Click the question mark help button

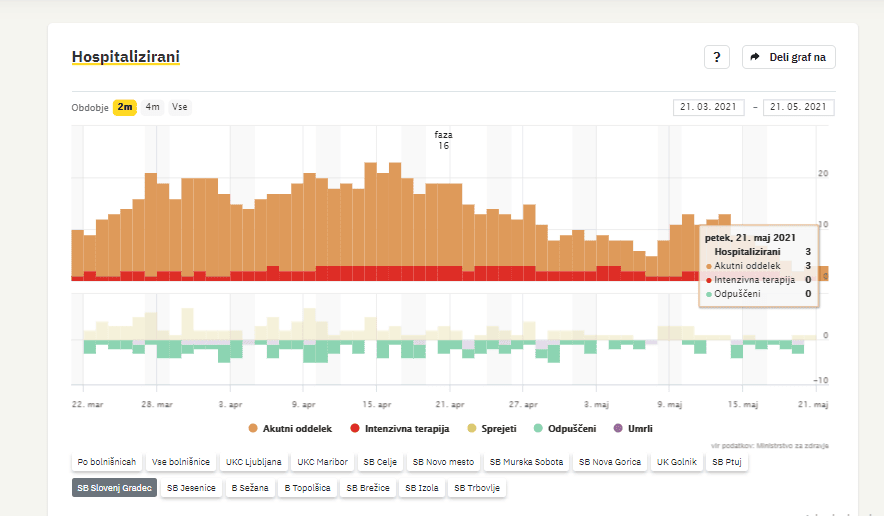717,58
